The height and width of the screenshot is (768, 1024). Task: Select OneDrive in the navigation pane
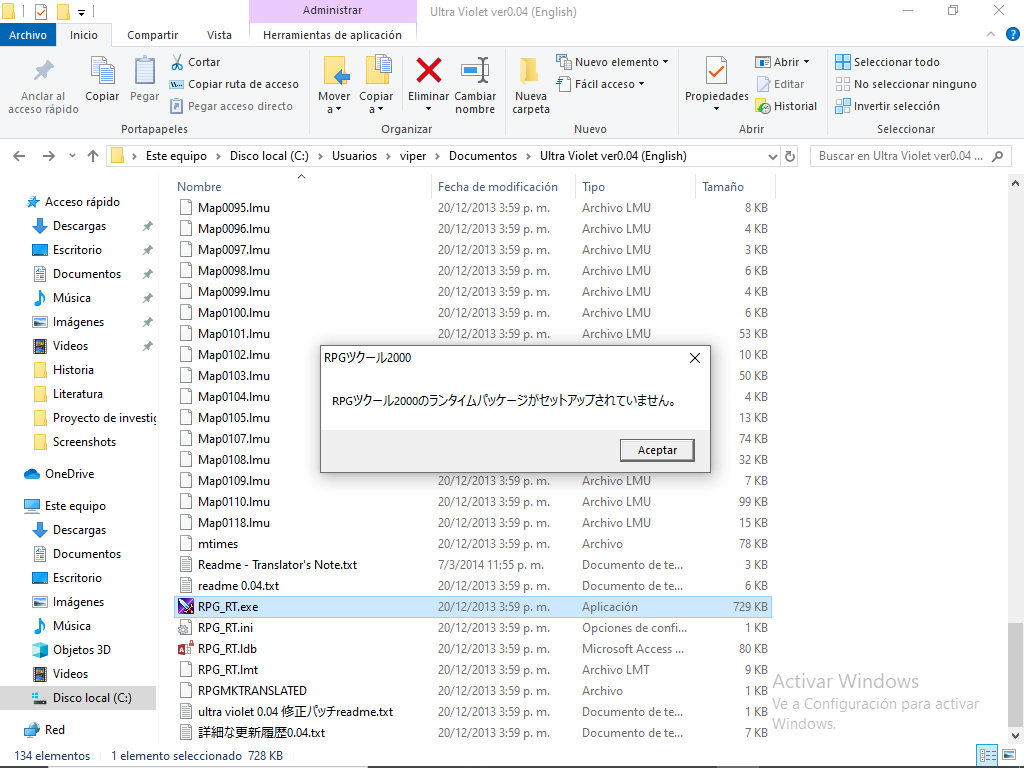pos(69,473)
